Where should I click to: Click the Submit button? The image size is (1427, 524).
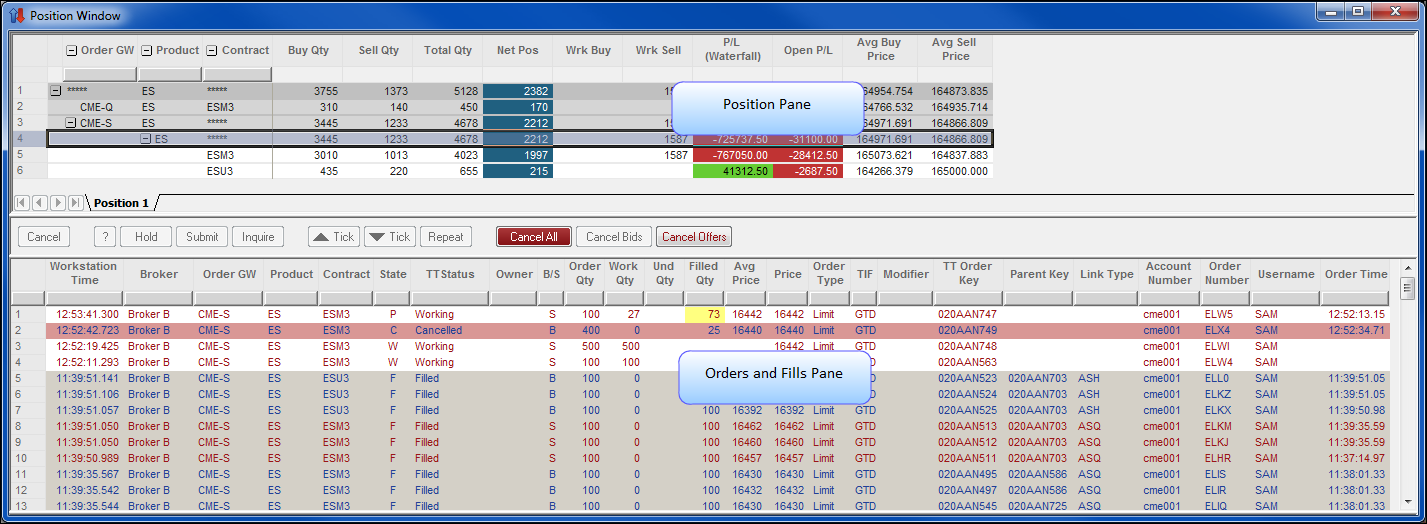[x=202, y=237]
